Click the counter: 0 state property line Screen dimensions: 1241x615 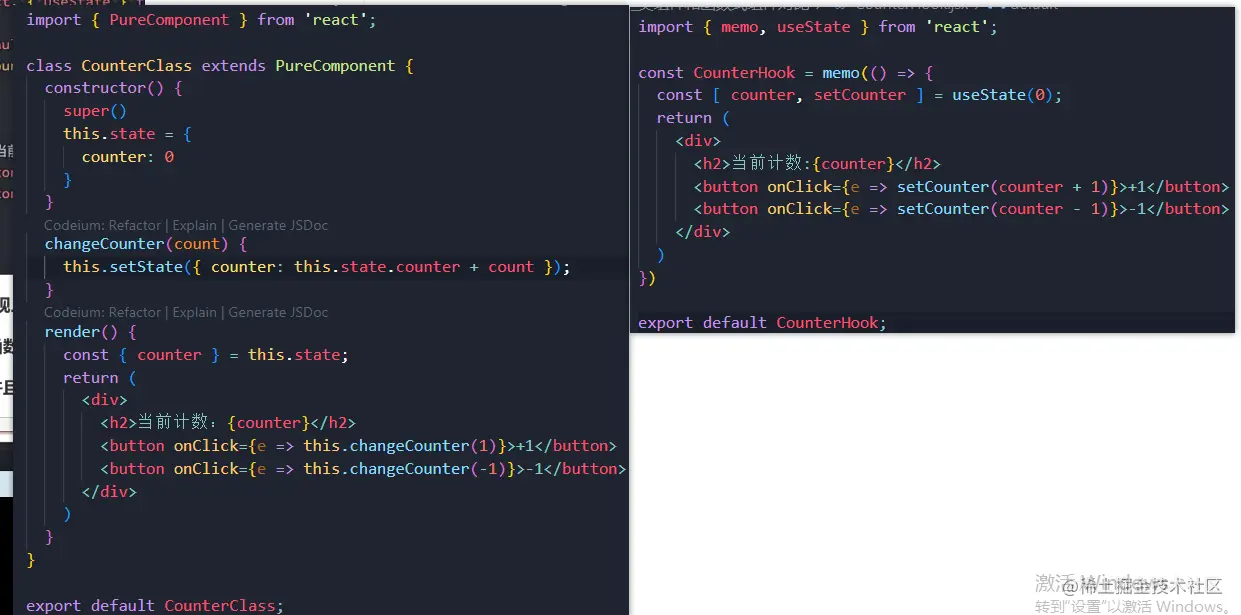point(128,157)
